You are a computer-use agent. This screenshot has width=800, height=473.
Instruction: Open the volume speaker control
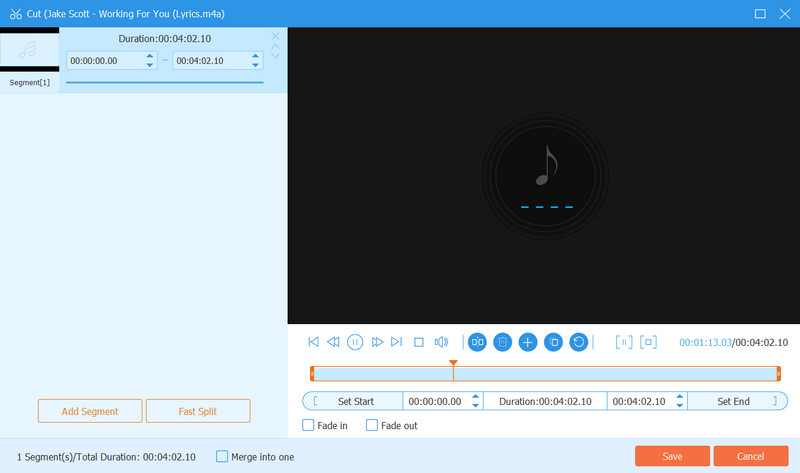point(441,342)
